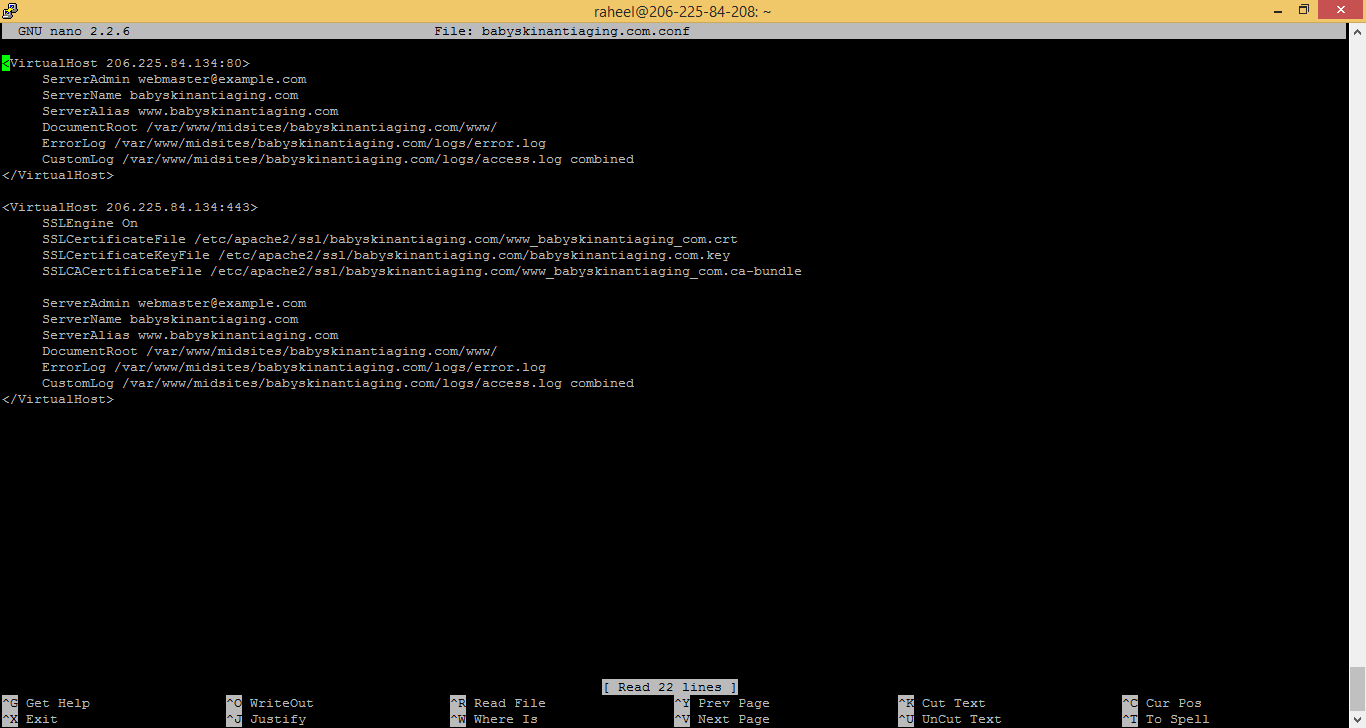Click the Justify shortcut label
Viewport: 1366px width, 728px height.
(x=278, y=719)
